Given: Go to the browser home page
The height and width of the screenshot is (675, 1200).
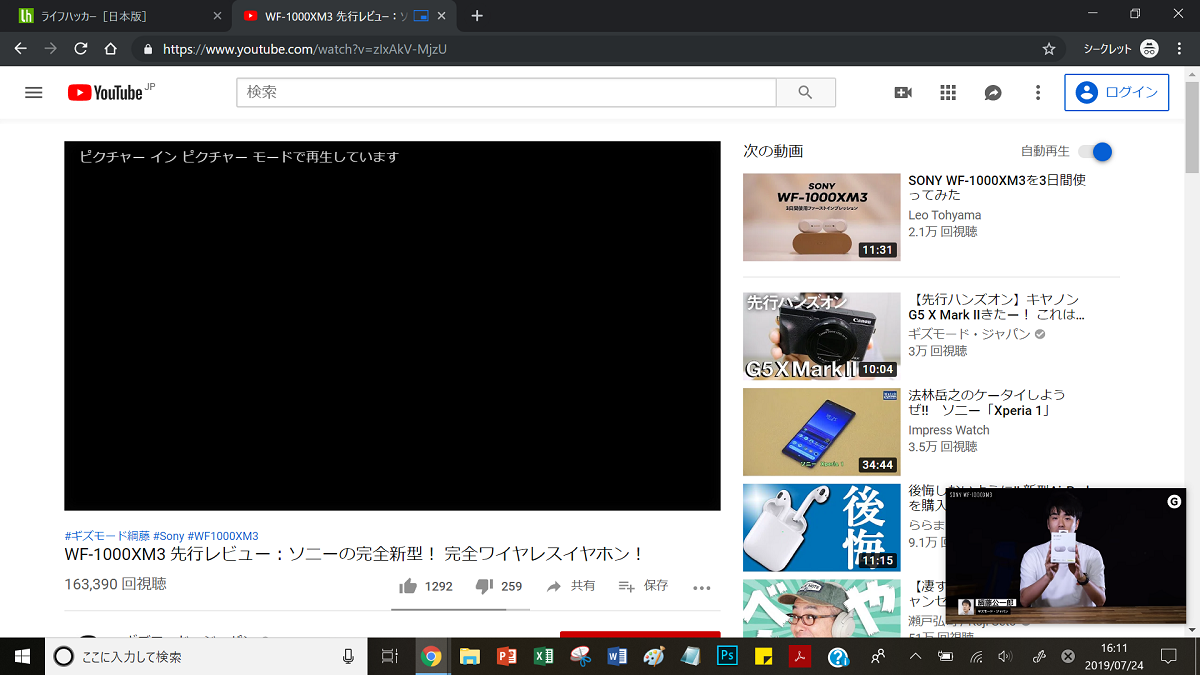Looking at the screenshot, I should coord(110,48).
